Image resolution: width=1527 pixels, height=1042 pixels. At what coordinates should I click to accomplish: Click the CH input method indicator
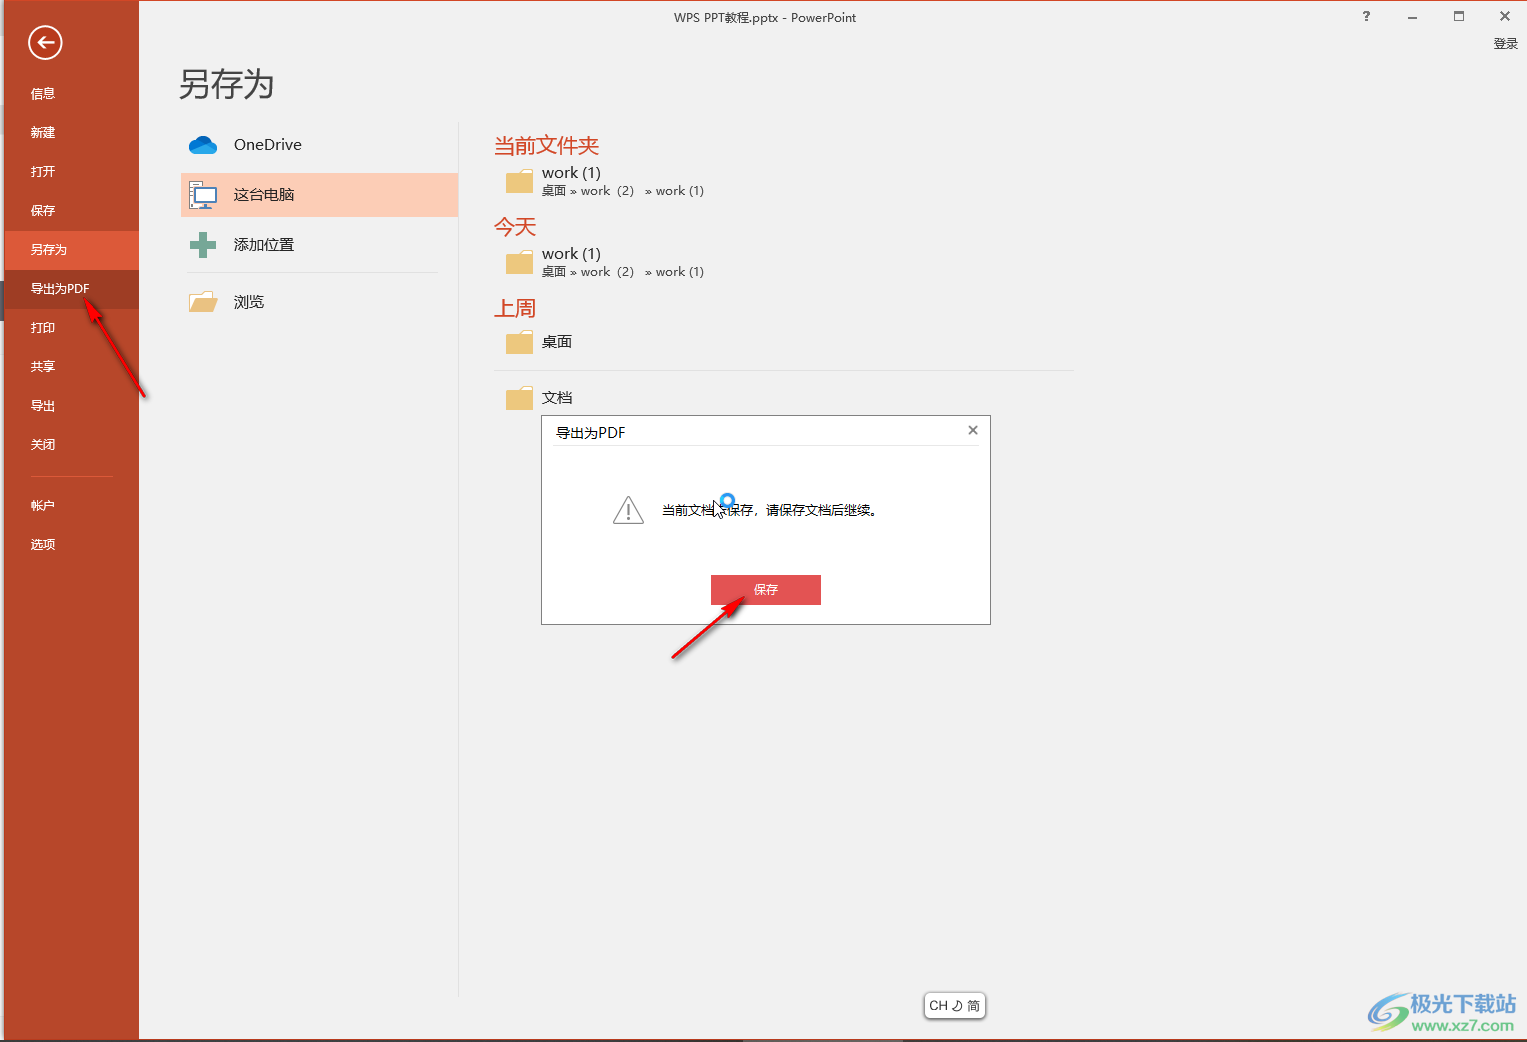click(x=955, y=1006)
